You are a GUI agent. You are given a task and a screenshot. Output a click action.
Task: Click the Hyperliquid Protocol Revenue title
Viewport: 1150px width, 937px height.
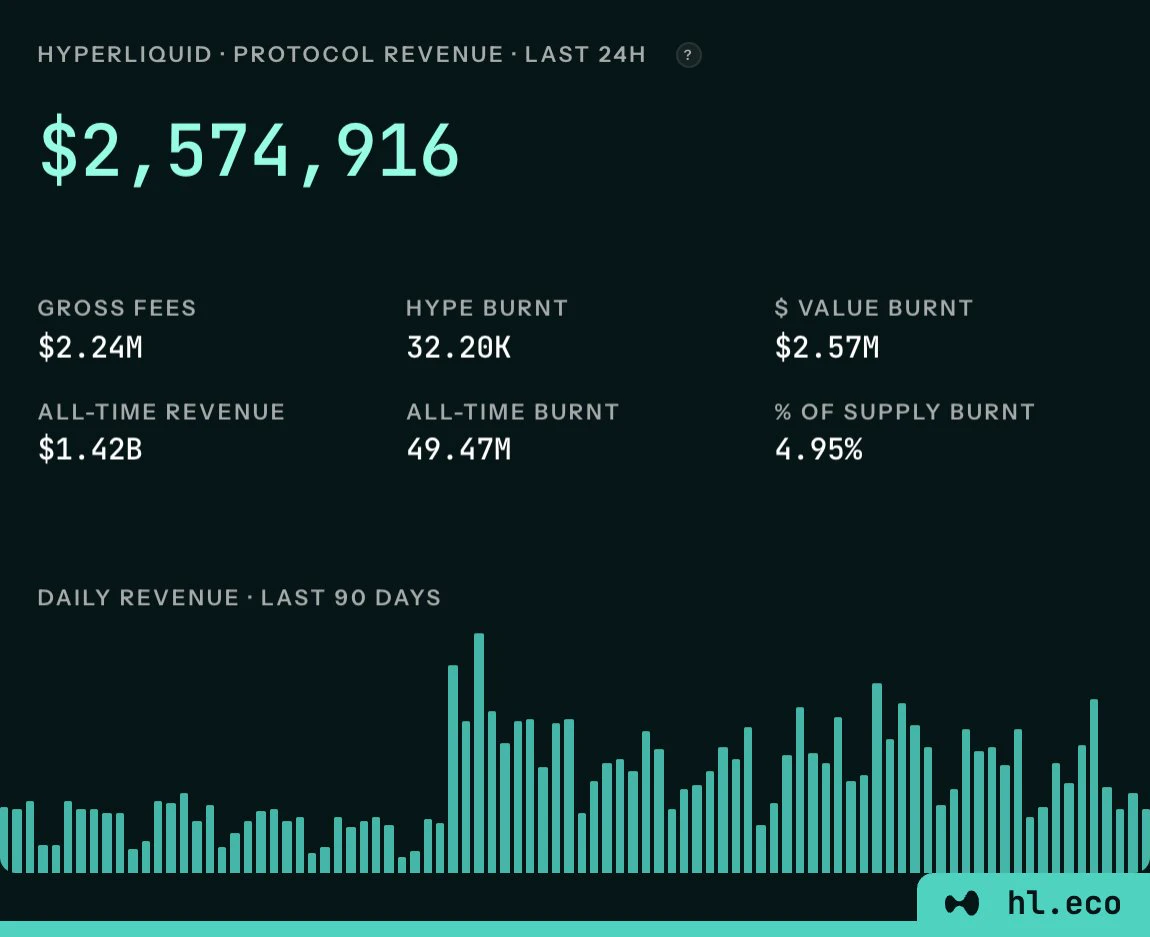pyautogui.click(x=342, y=54)
